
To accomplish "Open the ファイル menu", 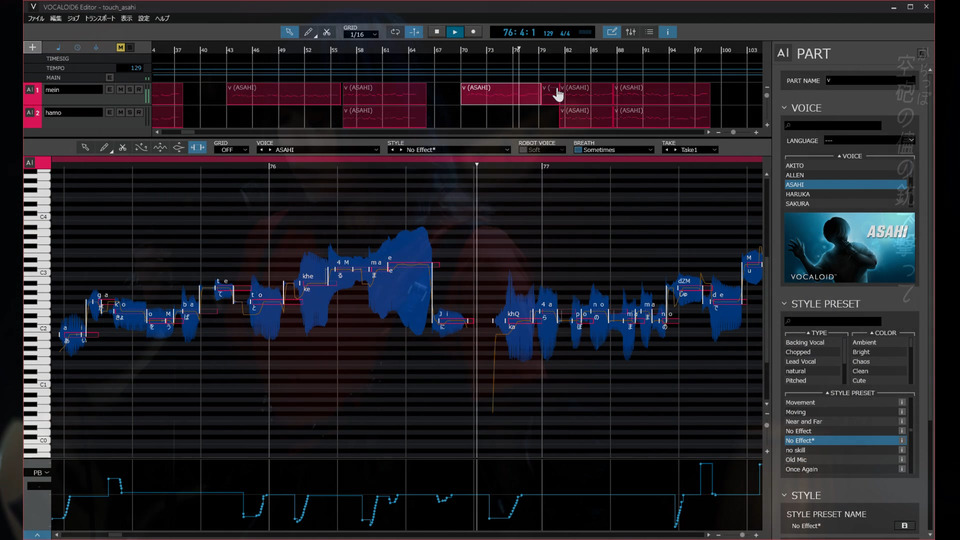I will coord(36,18).
